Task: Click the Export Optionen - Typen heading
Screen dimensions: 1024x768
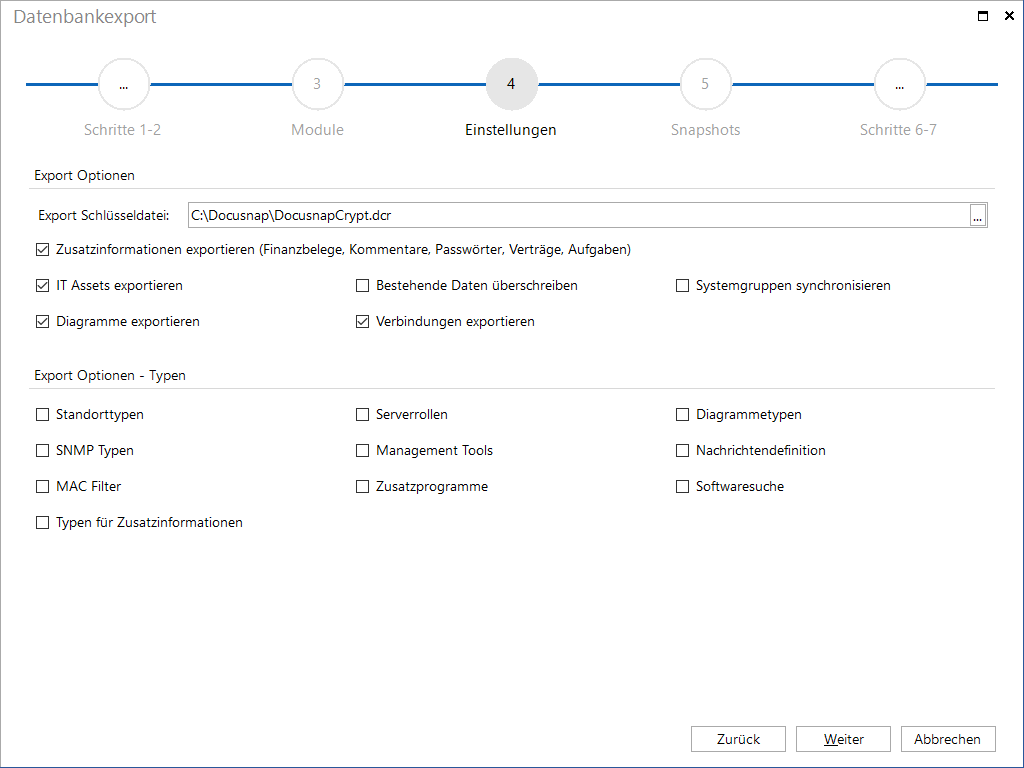Action: pos(110,376)
